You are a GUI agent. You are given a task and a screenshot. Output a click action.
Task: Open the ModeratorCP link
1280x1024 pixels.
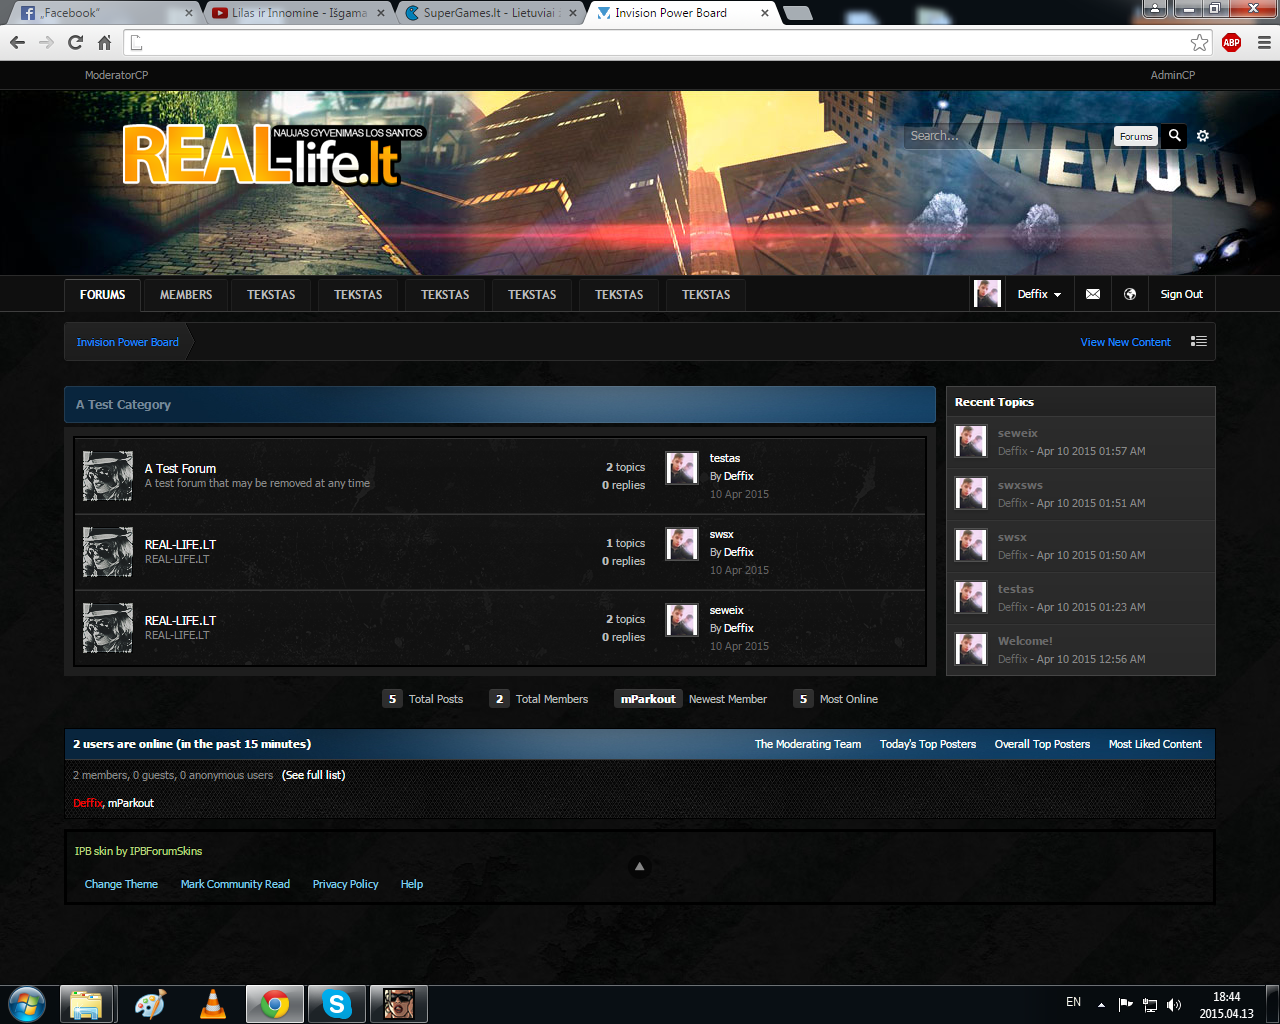tap(117, 75)
